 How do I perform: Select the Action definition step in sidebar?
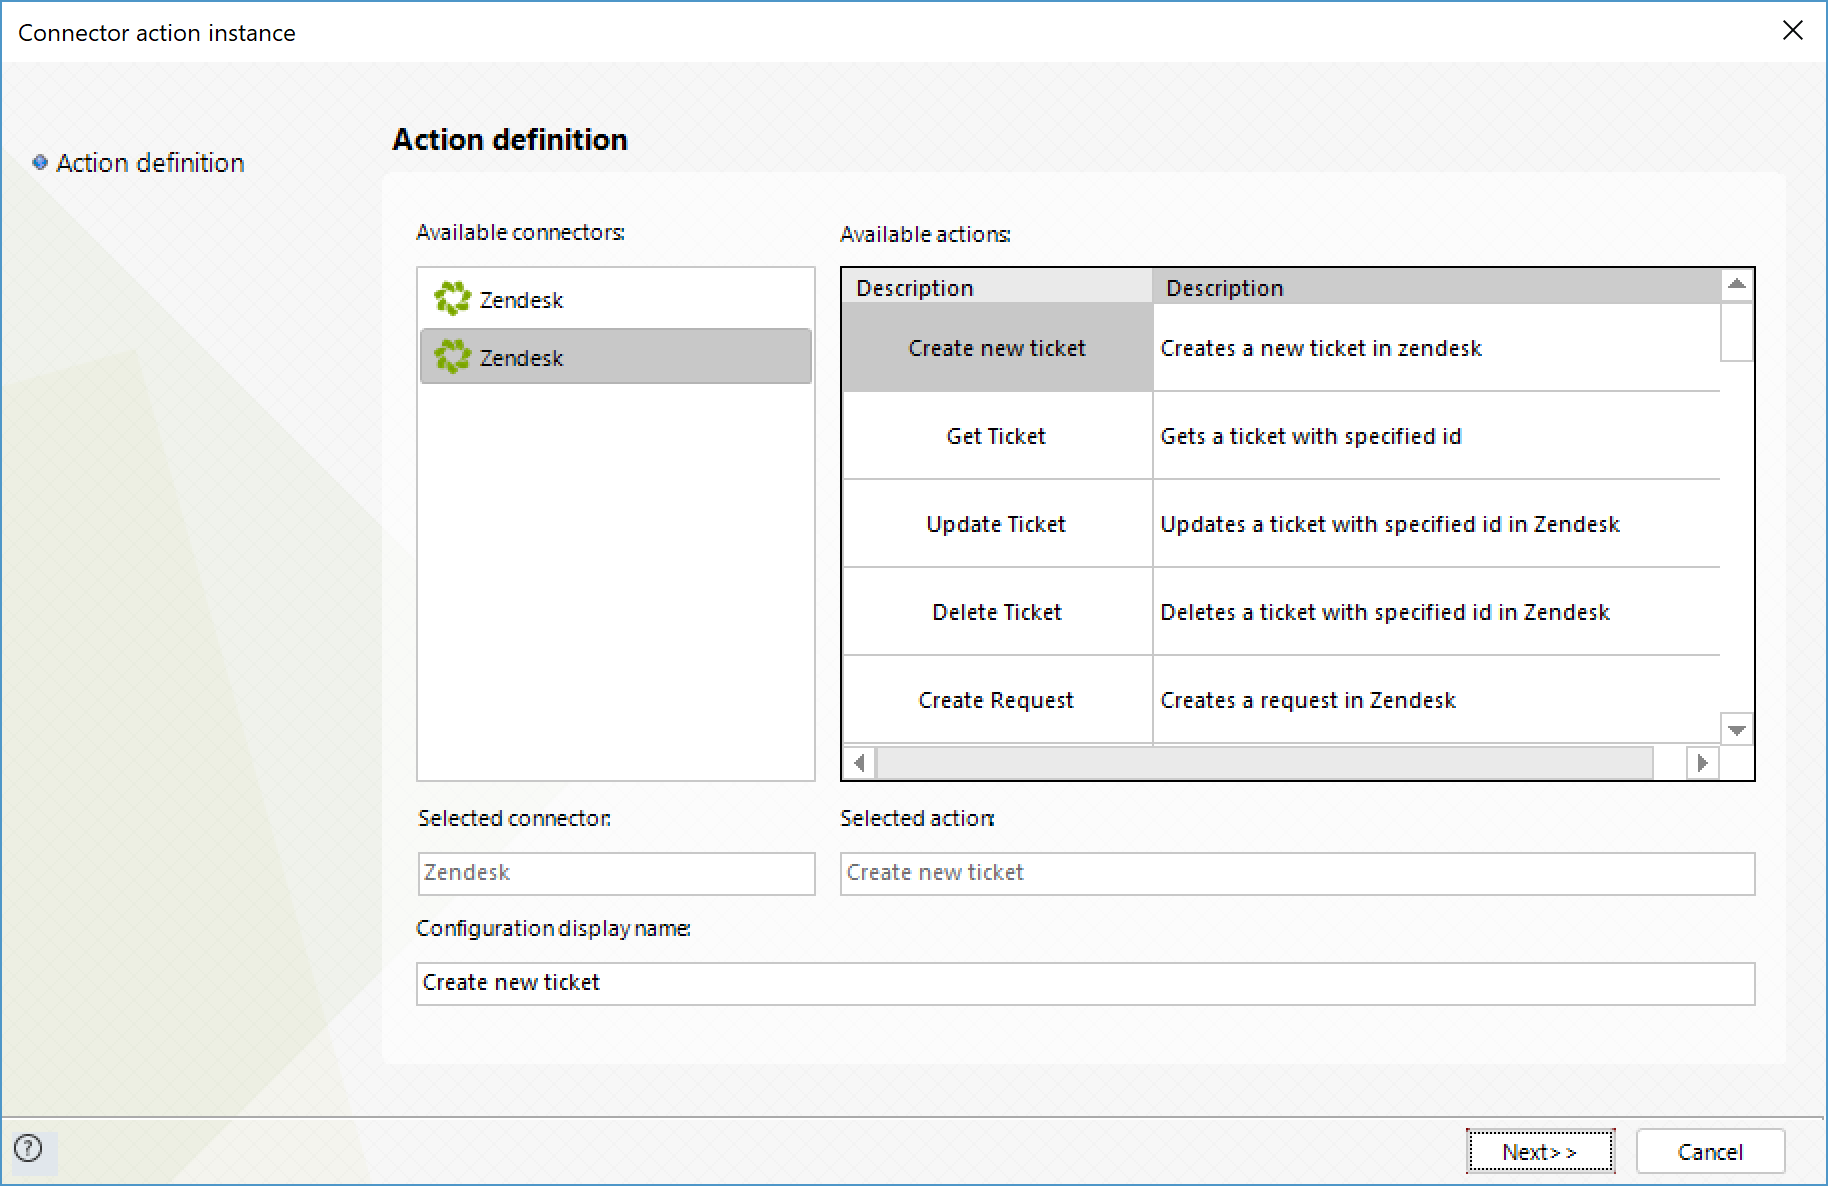pyautogui.click(x=139, y=163)
